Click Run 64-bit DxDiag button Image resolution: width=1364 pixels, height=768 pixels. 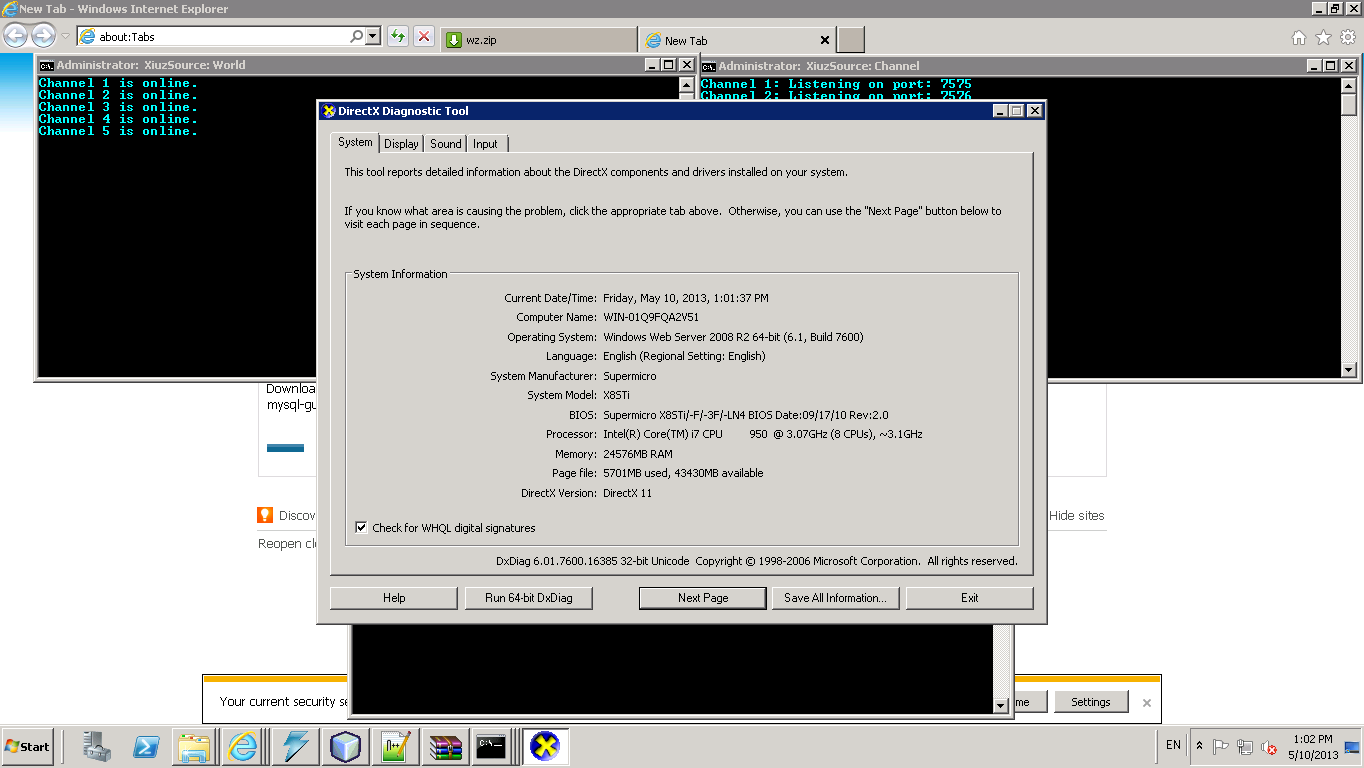[x=529, y=598]
